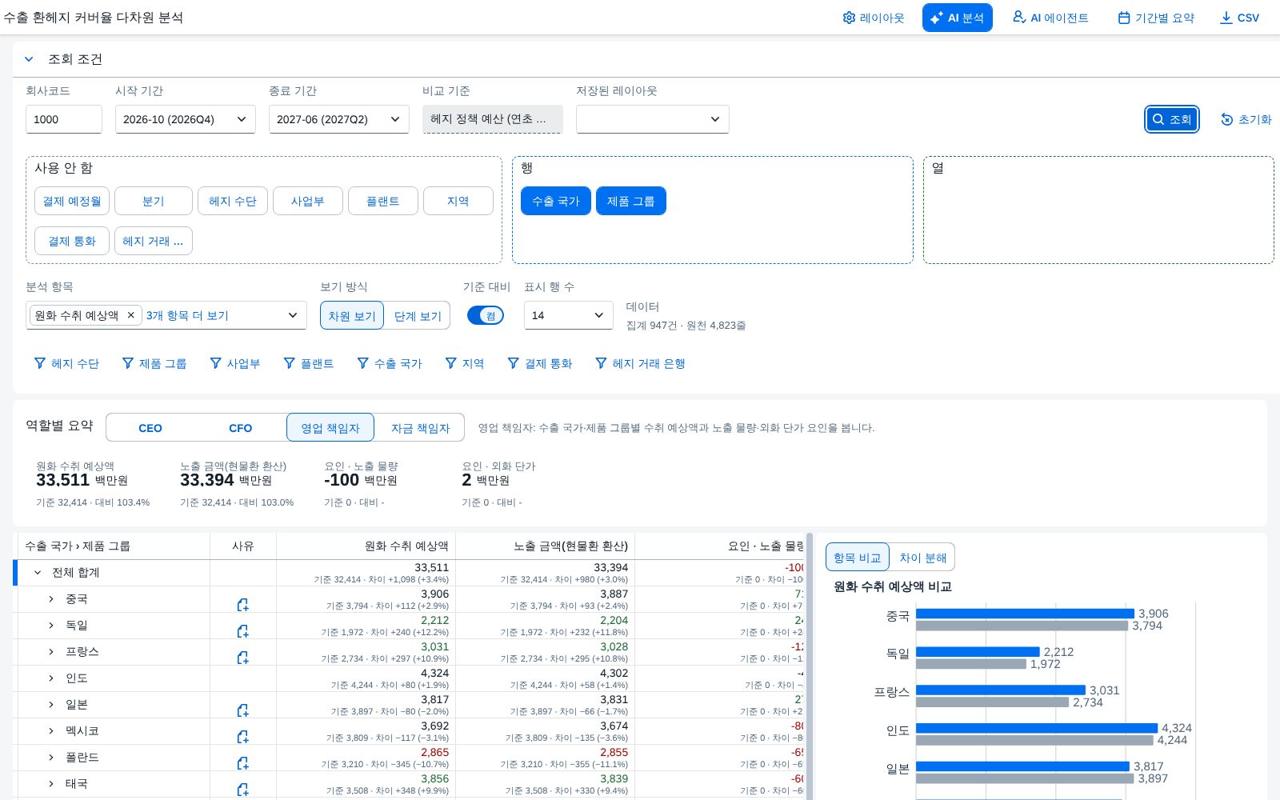1280x800 pixels.
Task: Click the gear icon beside 레이아웃
Action: pos(849,18)
